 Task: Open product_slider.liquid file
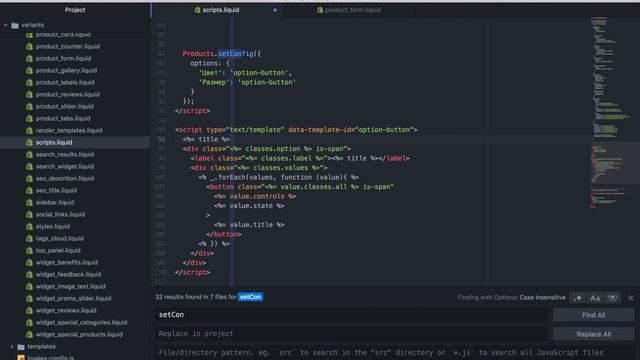[x=64, y=107]
